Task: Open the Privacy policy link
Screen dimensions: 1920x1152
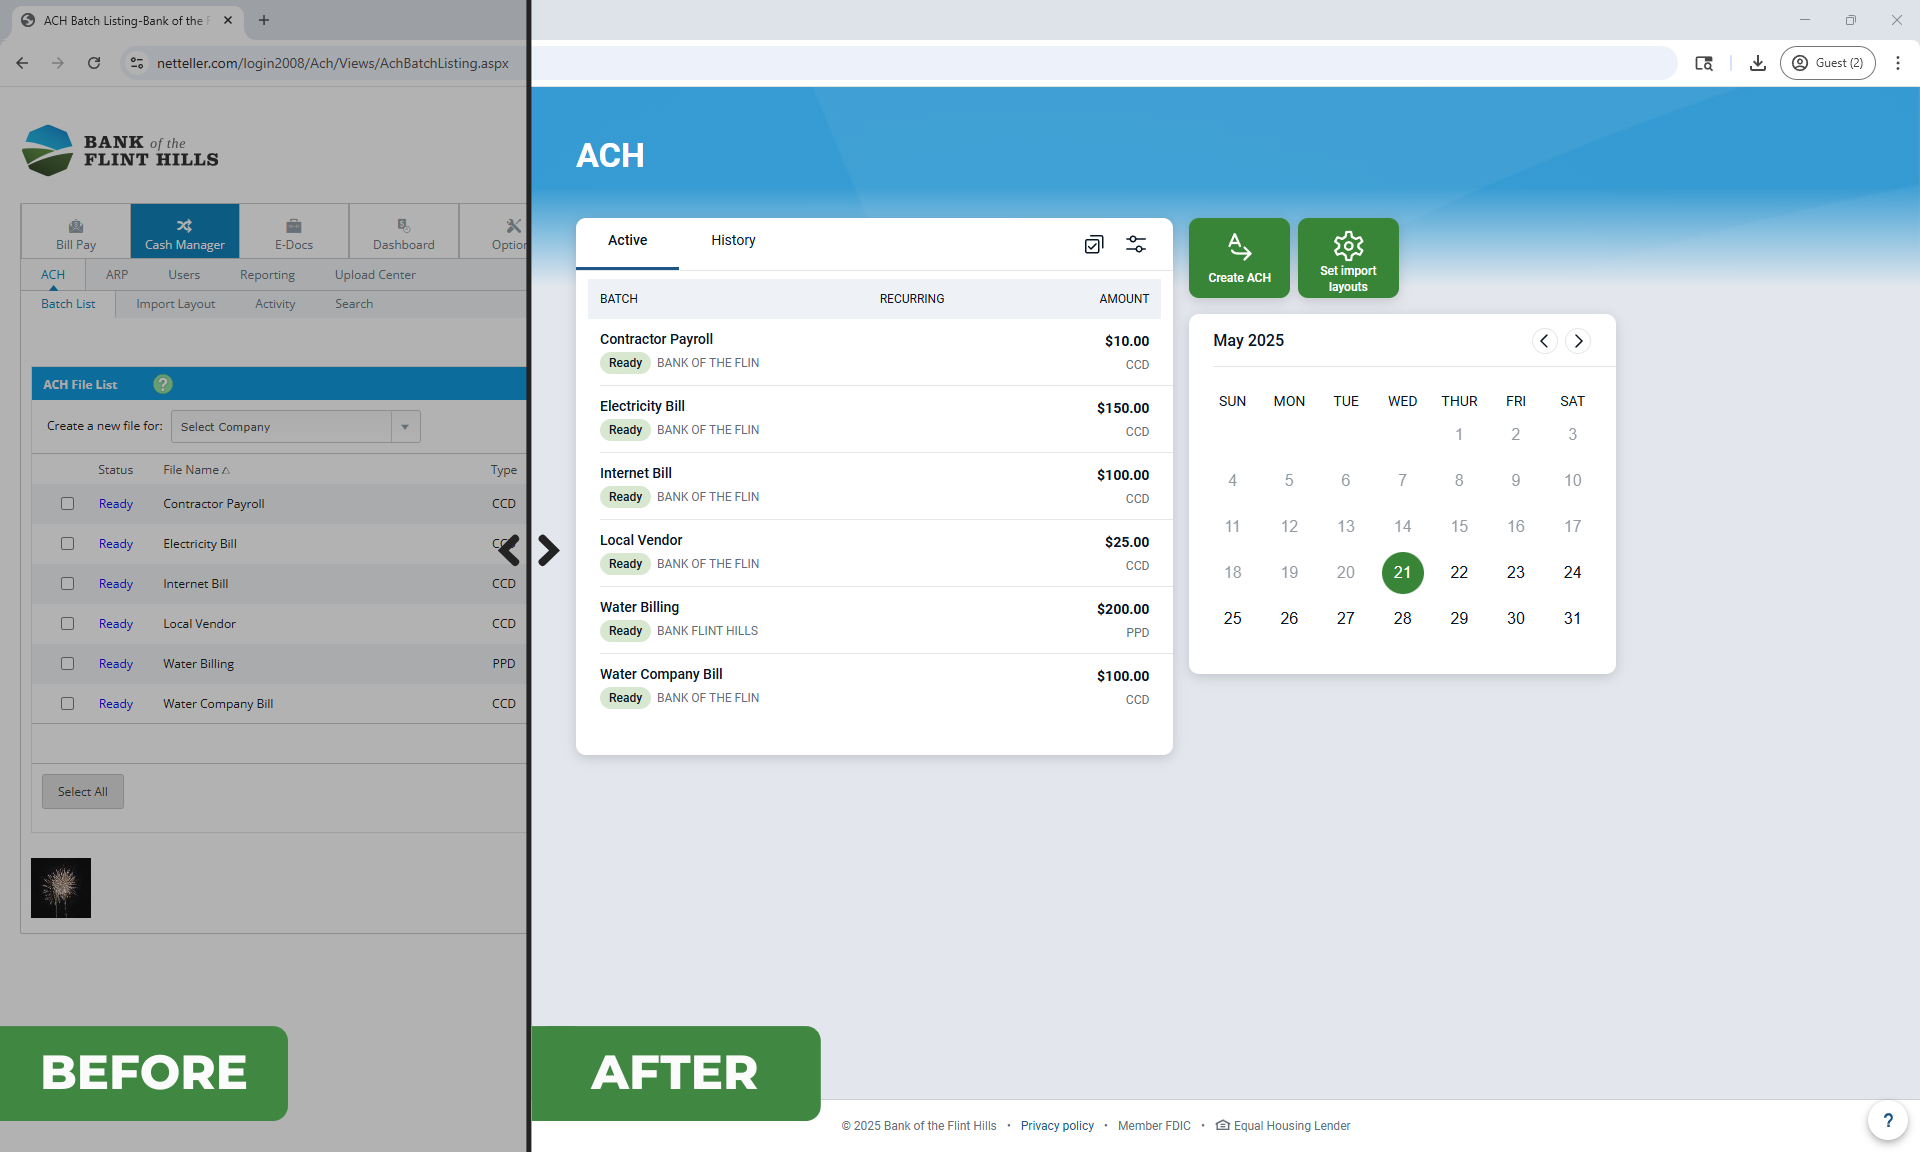Action: click(1057, 1126)
